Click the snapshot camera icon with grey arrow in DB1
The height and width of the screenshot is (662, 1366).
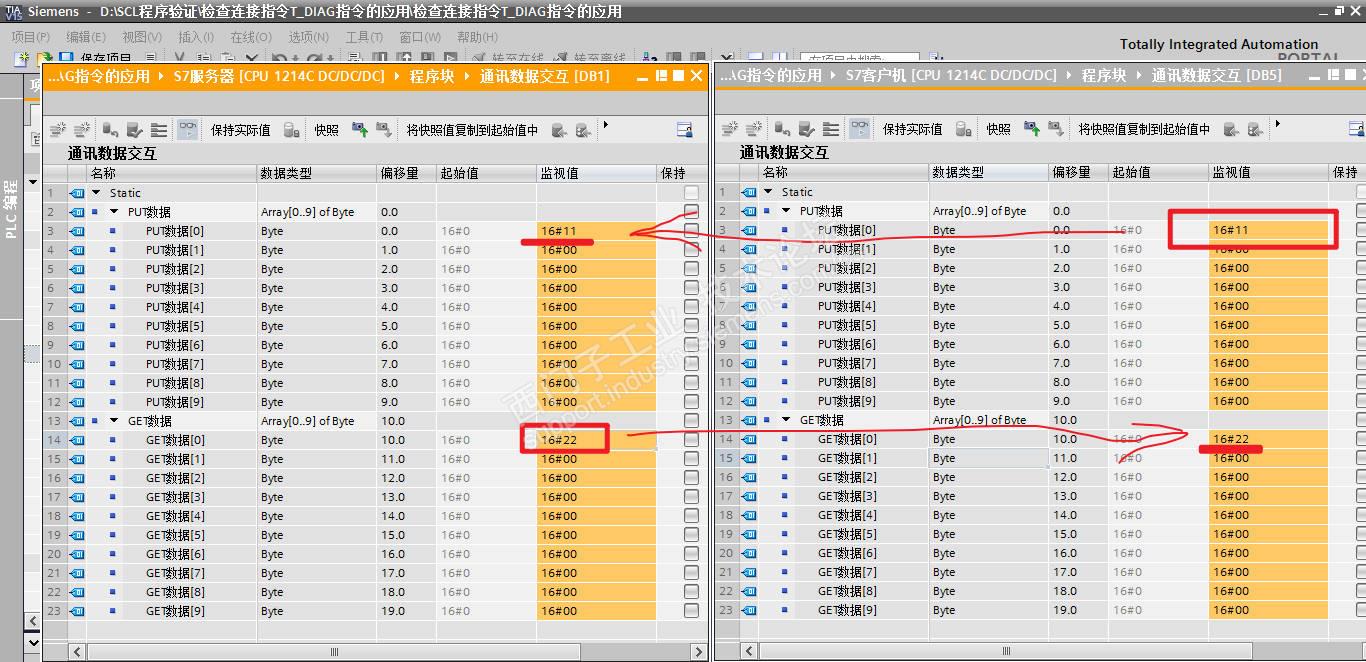click(x=383, y=130)
